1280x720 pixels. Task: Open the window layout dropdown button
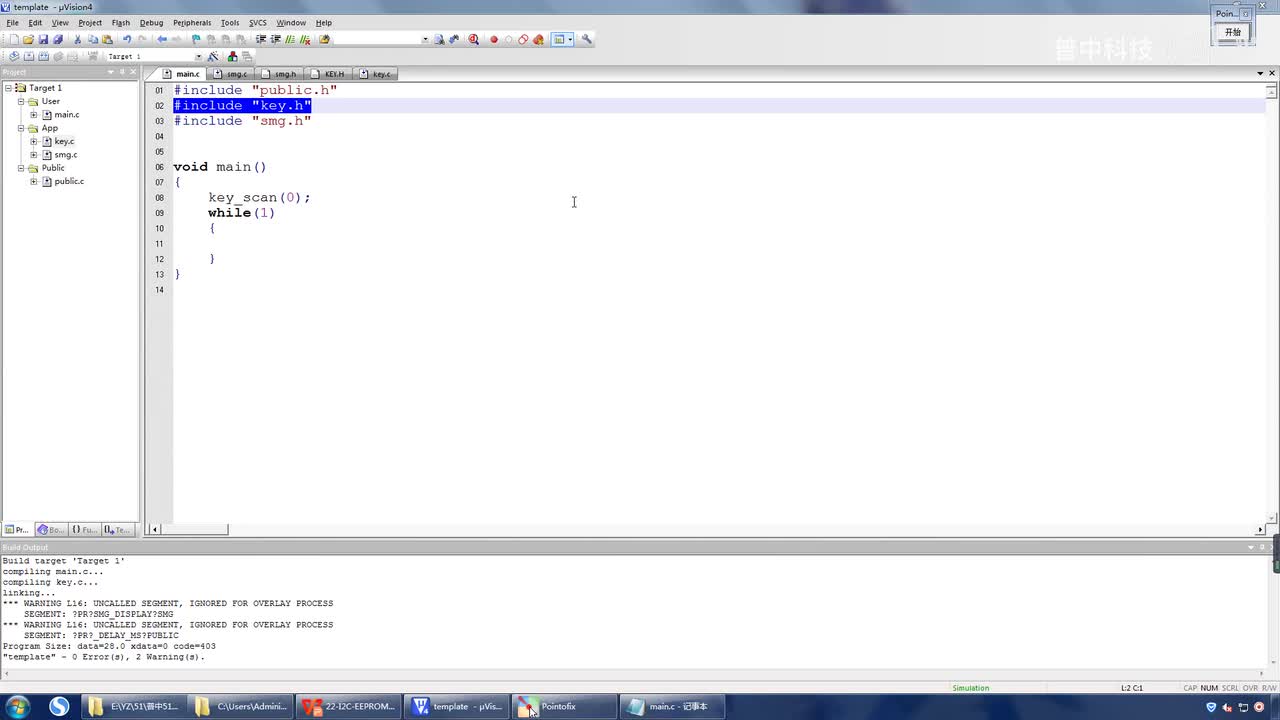[563, 40]
